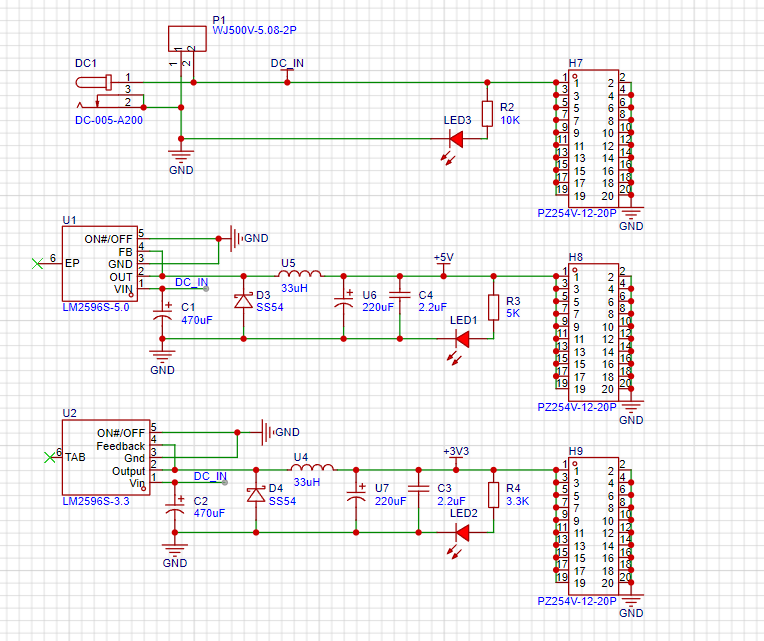The height and width of the screenshot is (641, 764).
Task: Click the PZ254V-12-20P label under H8
Action: [576, 408]
